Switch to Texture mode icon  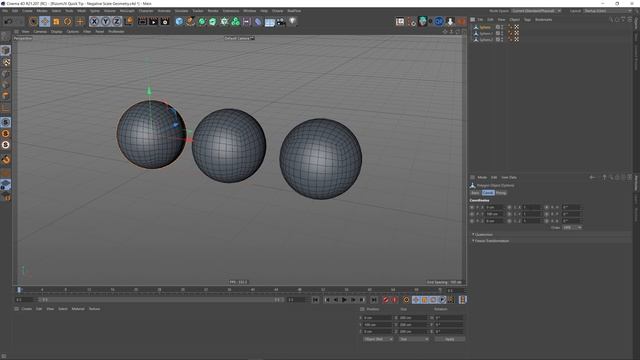[6, 62]
